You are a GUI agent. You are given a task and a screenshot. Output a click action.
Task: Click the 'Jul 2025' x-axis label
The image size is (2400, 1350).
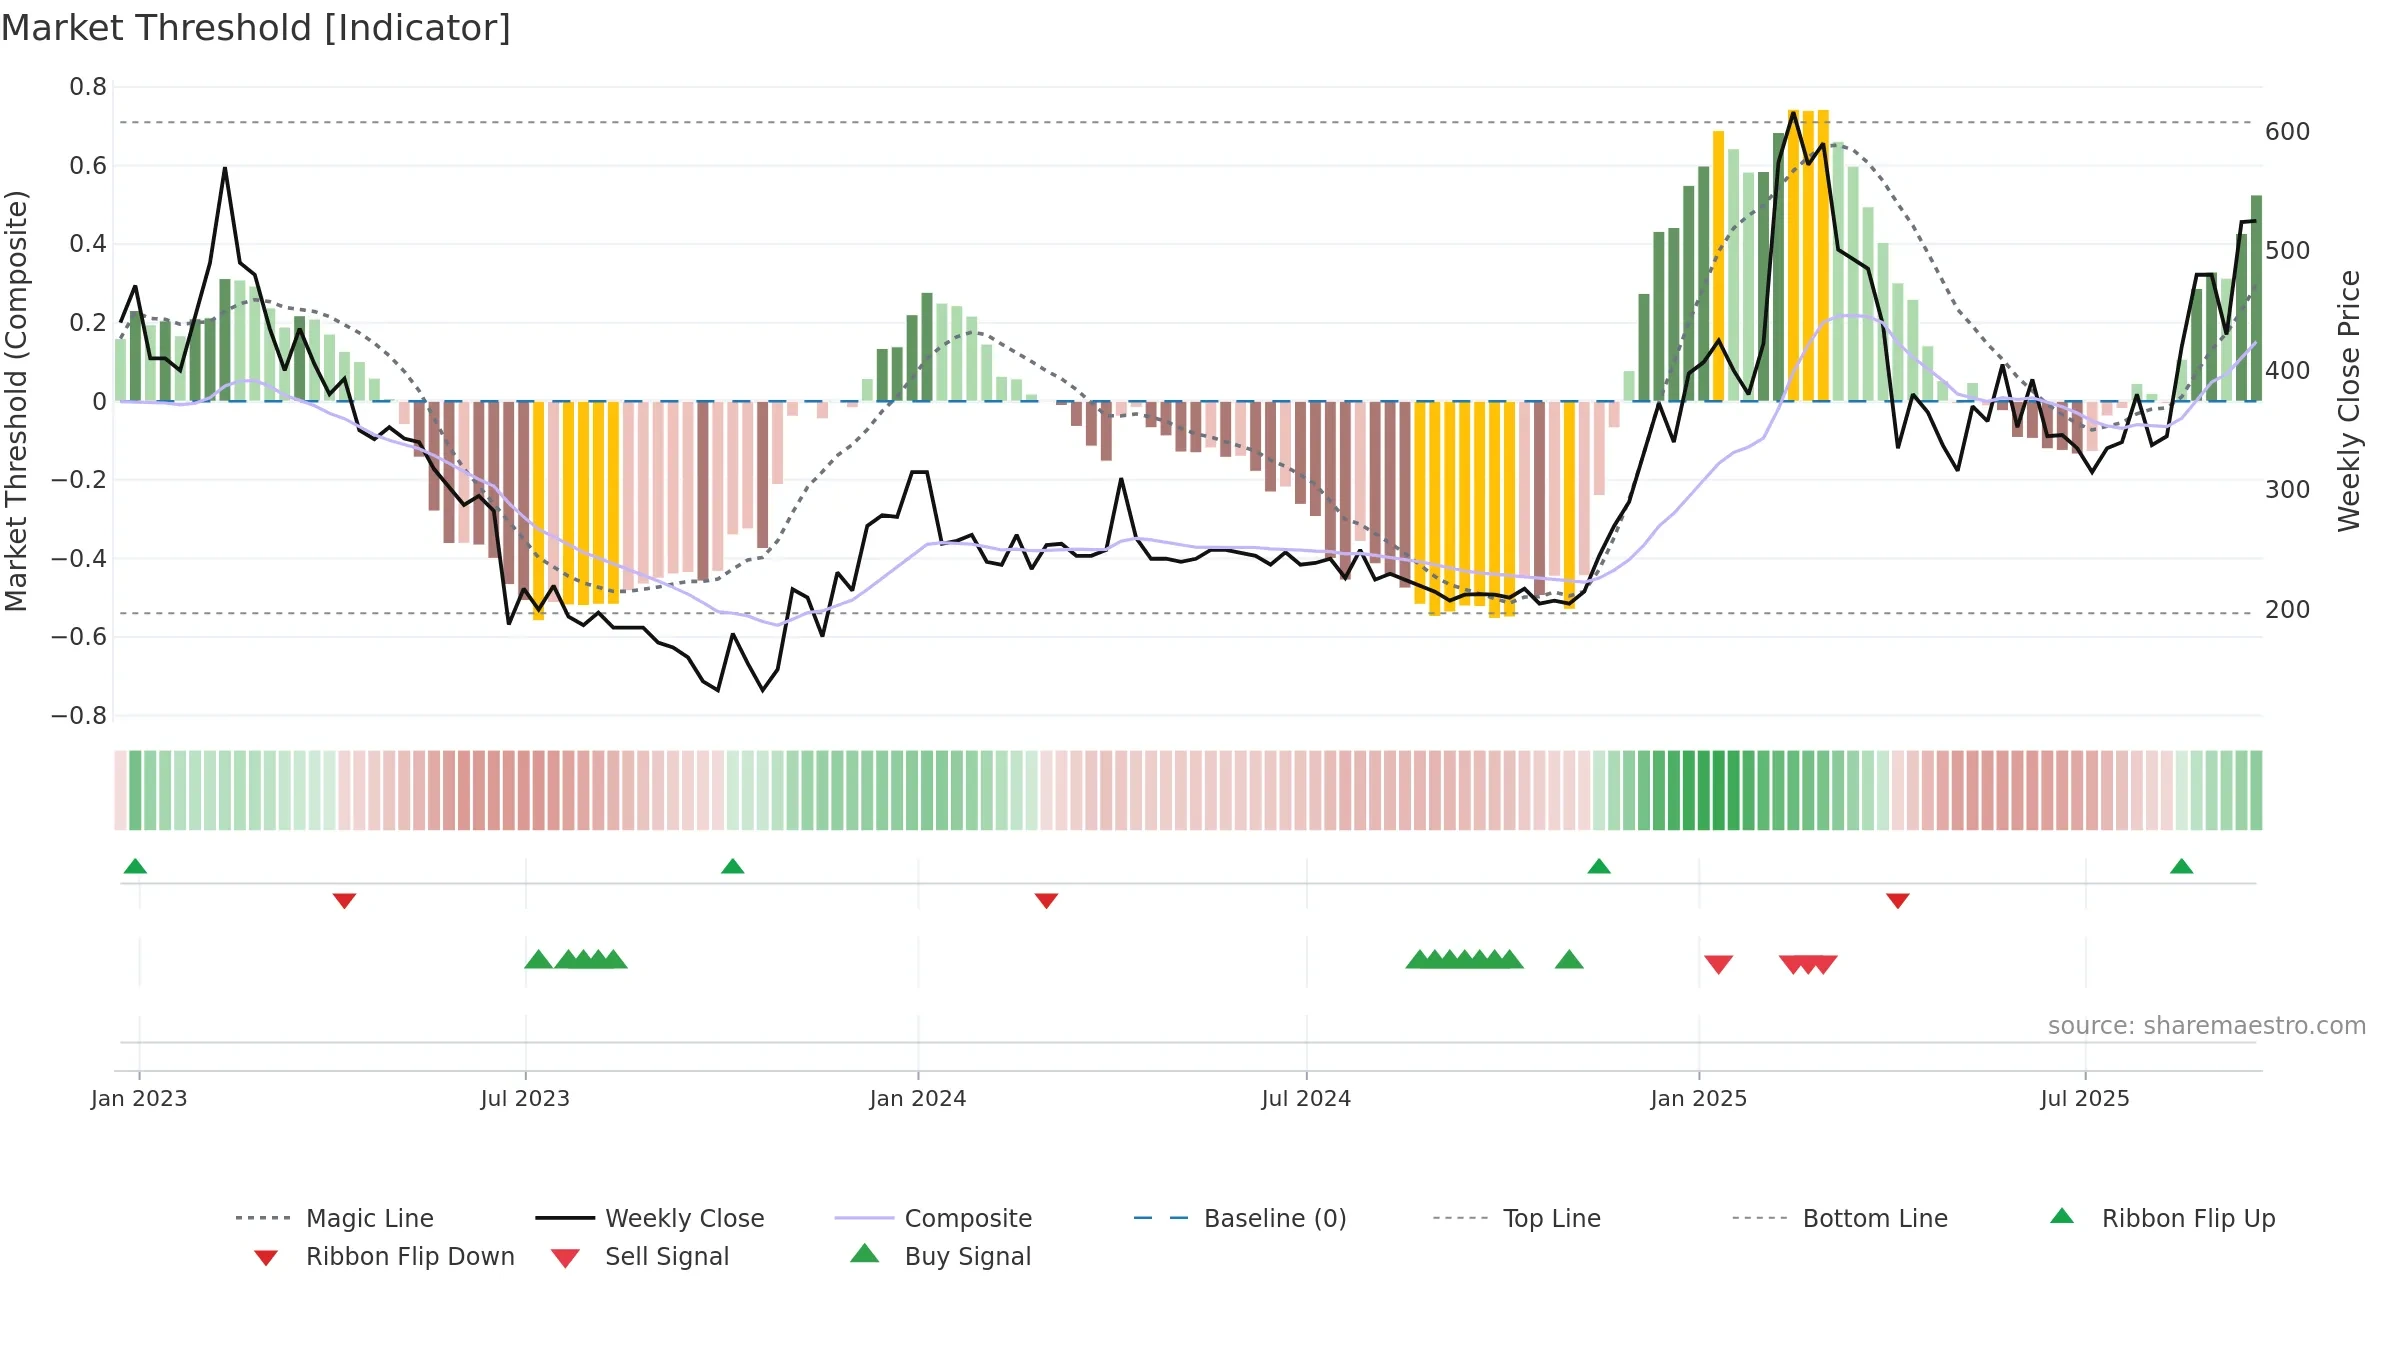tap(2085, 1098)
